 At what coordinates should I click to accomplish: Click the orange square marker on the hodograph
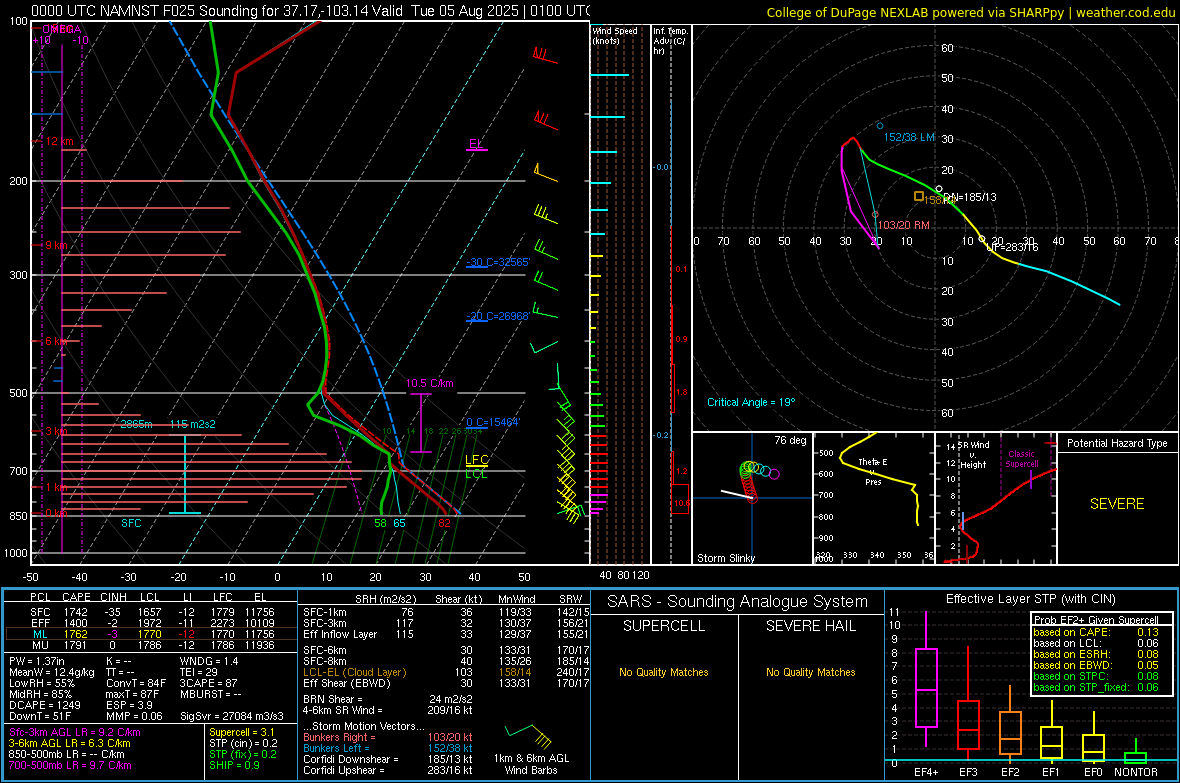919,197
